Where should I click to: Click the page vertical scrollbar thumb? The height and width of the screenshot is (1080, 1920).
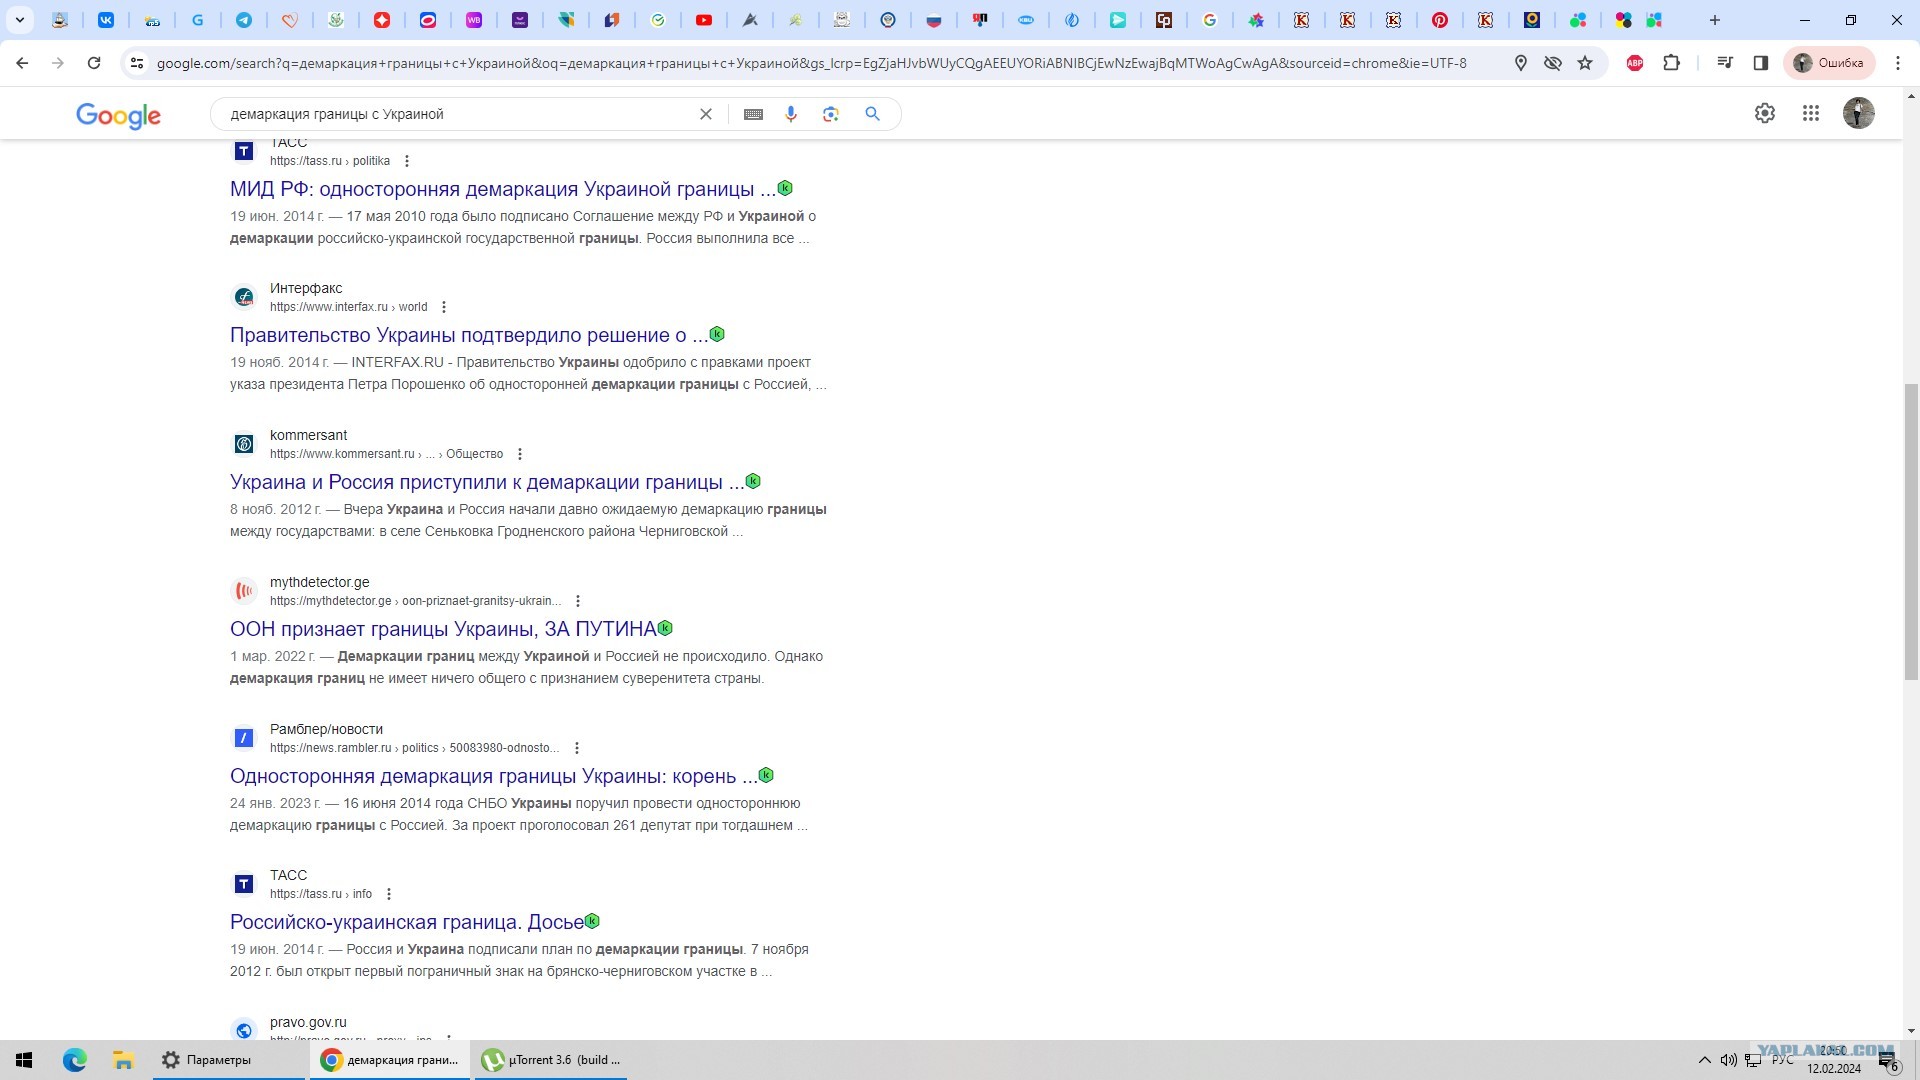(x=1911, y=532)
